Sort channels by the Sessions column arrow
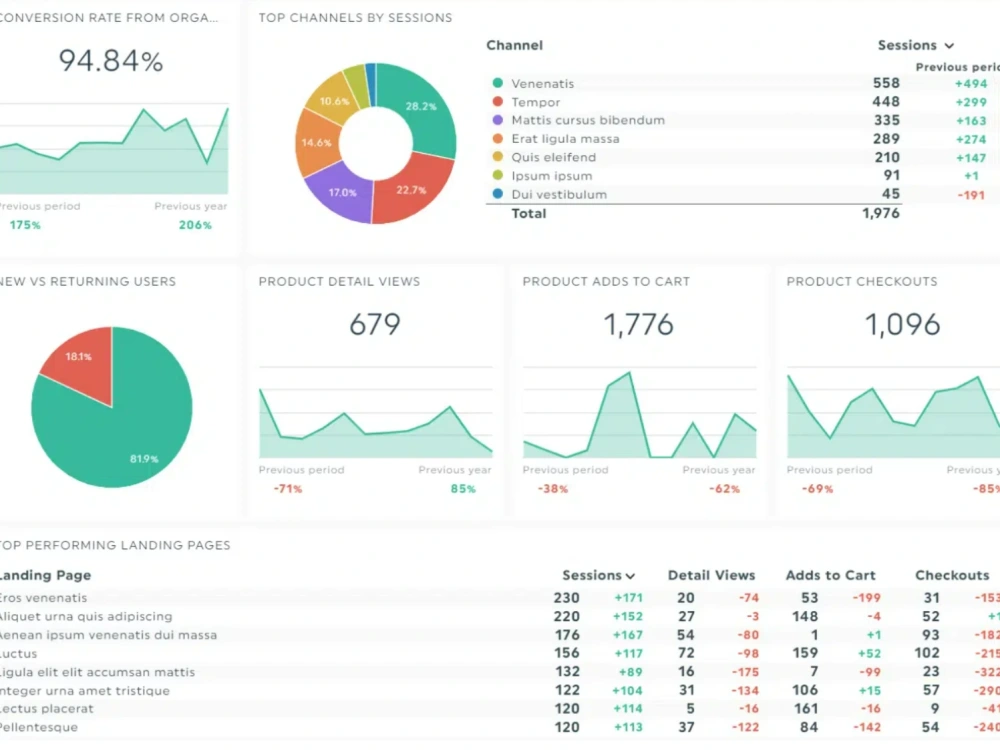 pos(948,46)
